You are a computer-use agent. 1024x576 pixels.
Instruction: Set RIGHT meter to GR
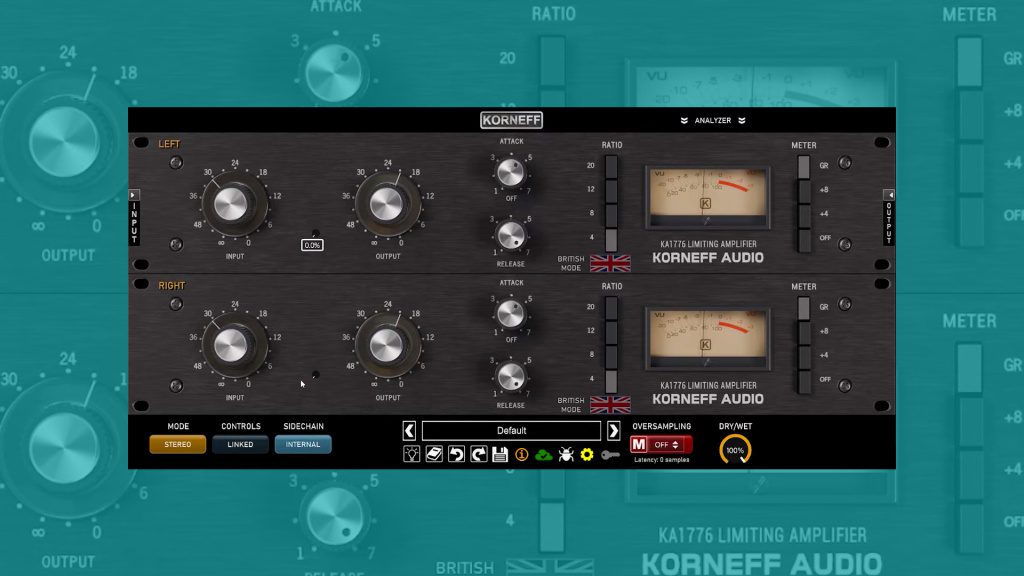click(x=804, y=308)
